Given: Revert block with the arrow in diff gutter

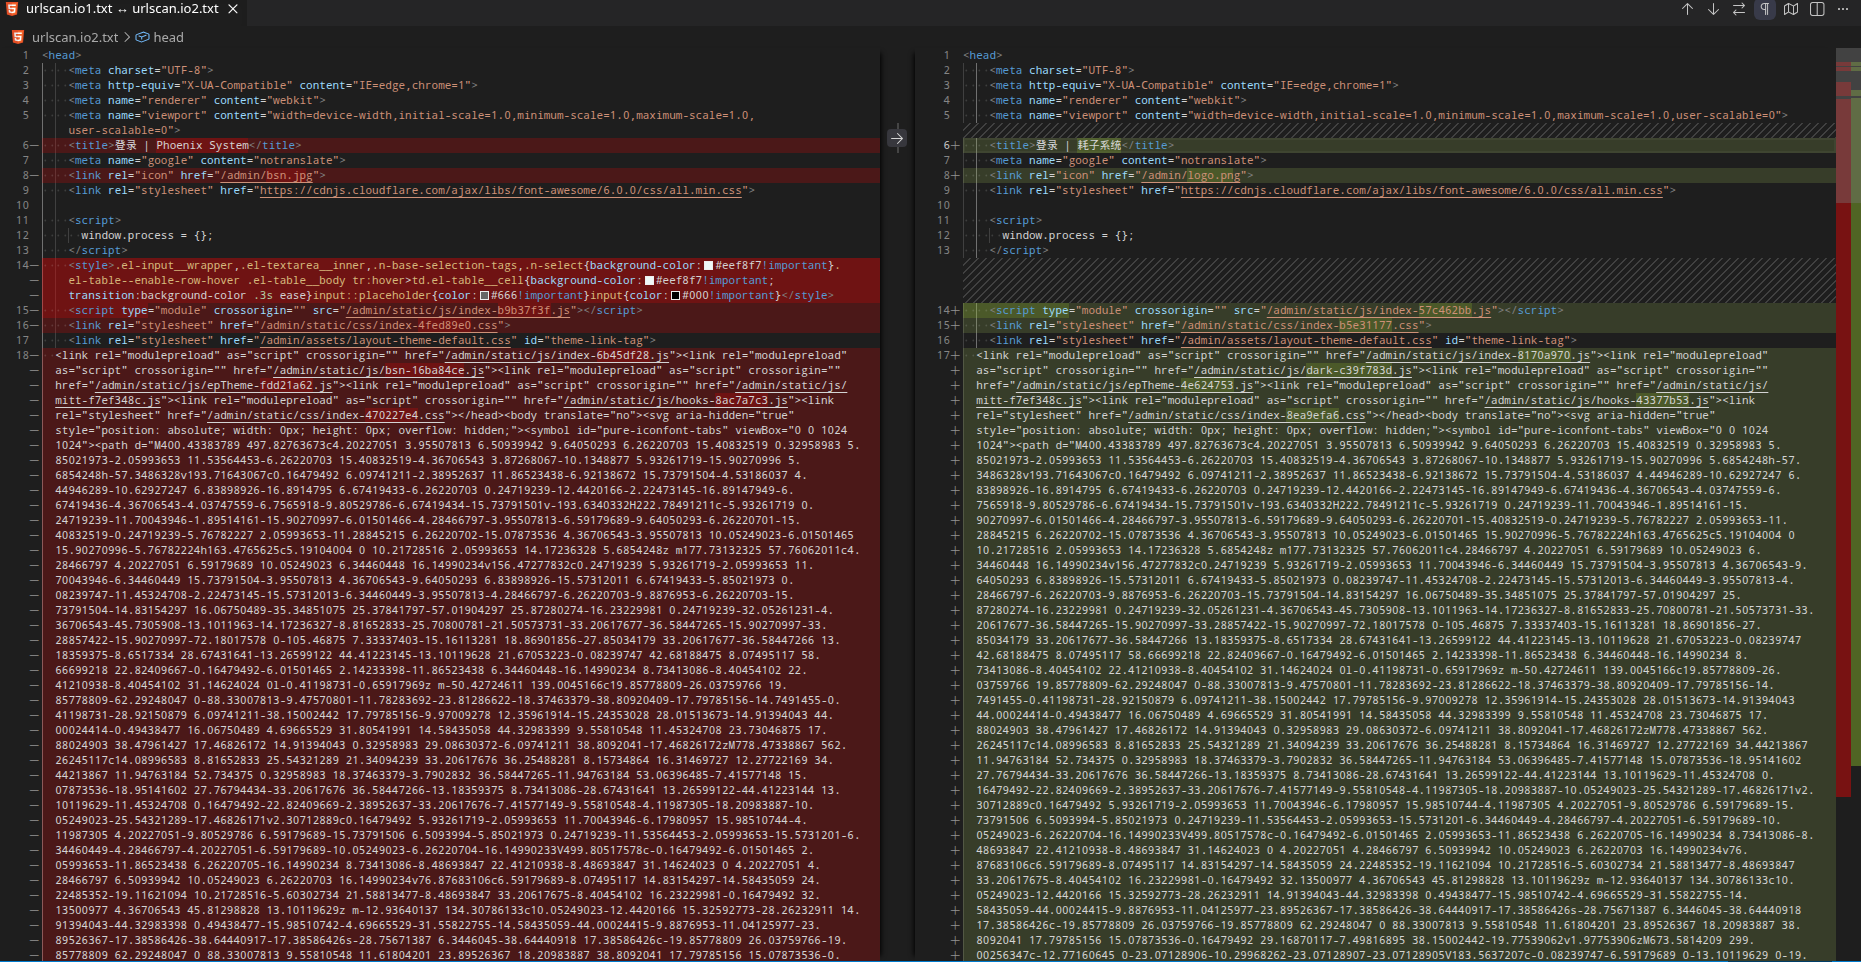Looking at the screenshot, I should [897, 139].
